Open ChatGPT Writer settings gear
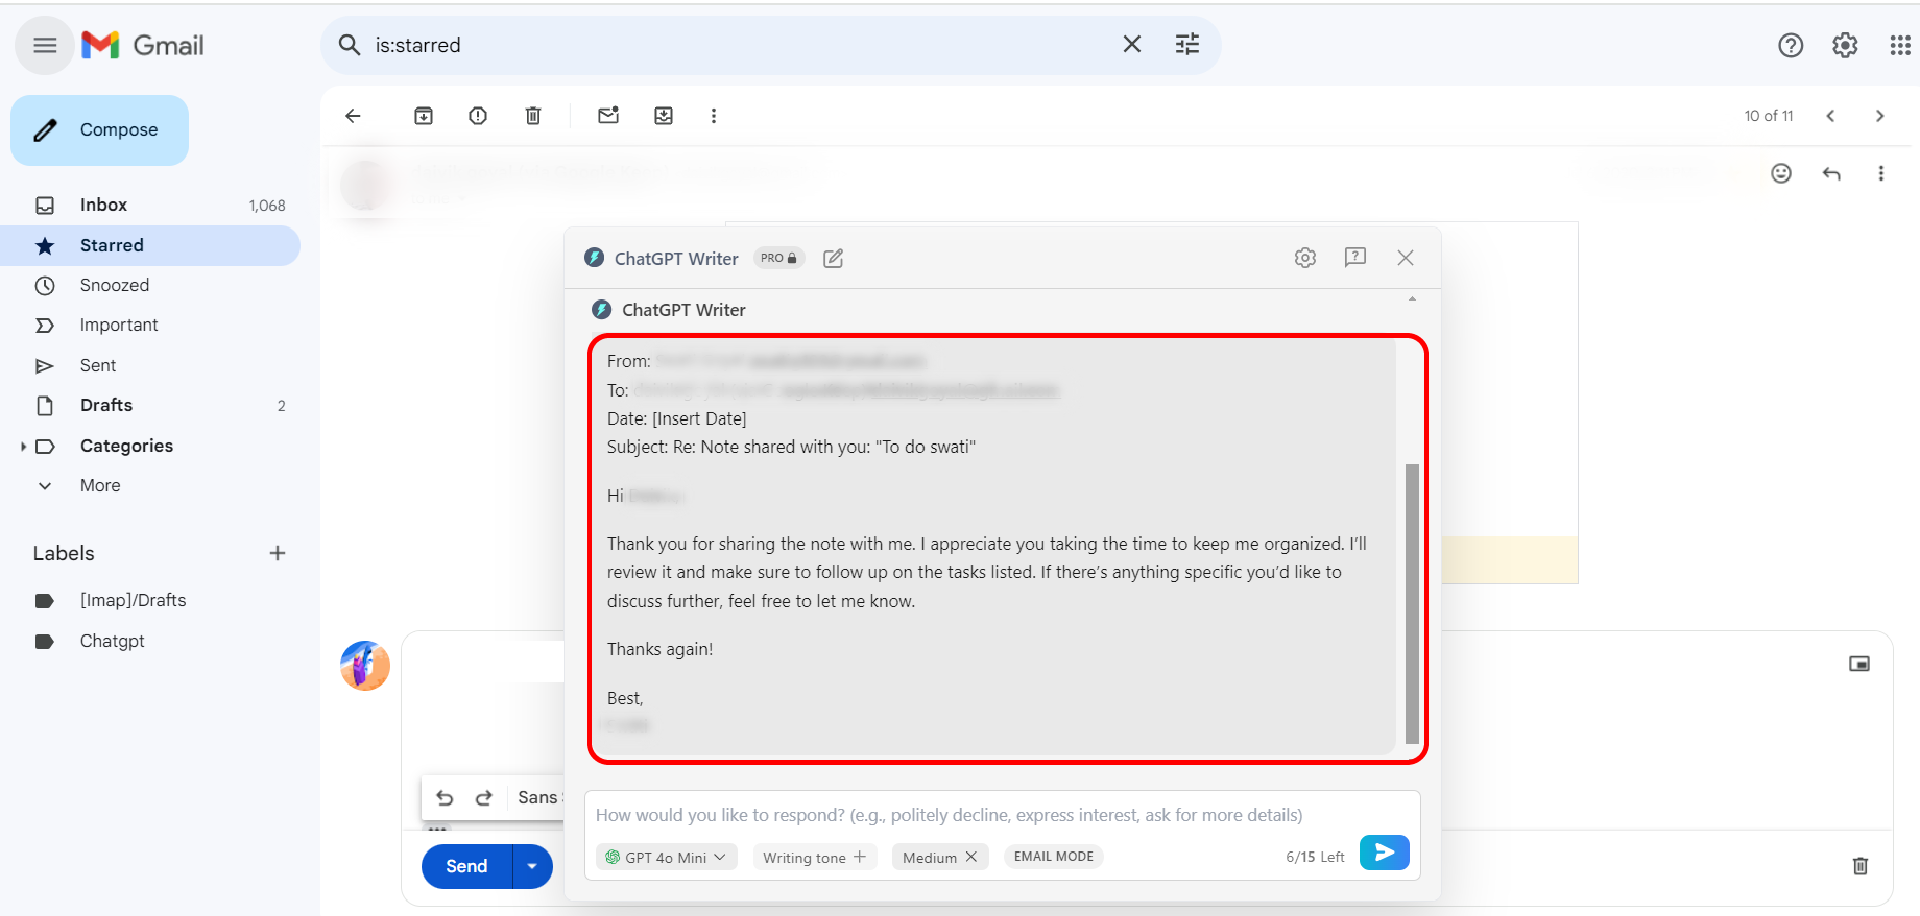1920x916 pixels. point(1305,258)
